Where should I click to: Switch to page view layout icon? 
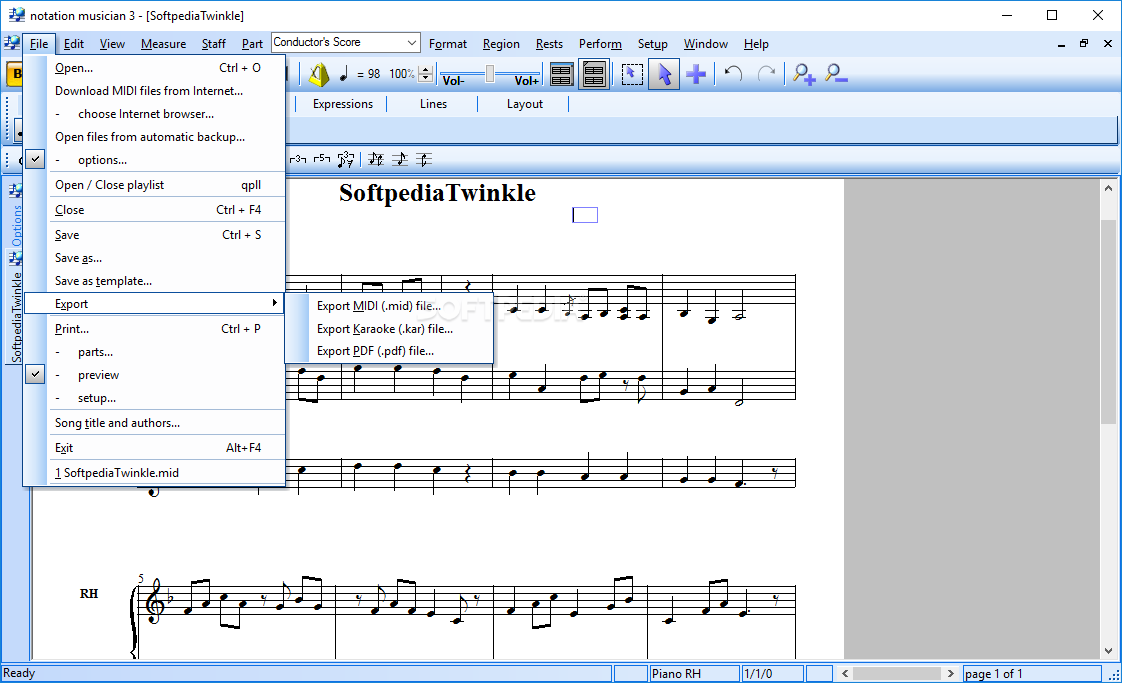point(594,74)
